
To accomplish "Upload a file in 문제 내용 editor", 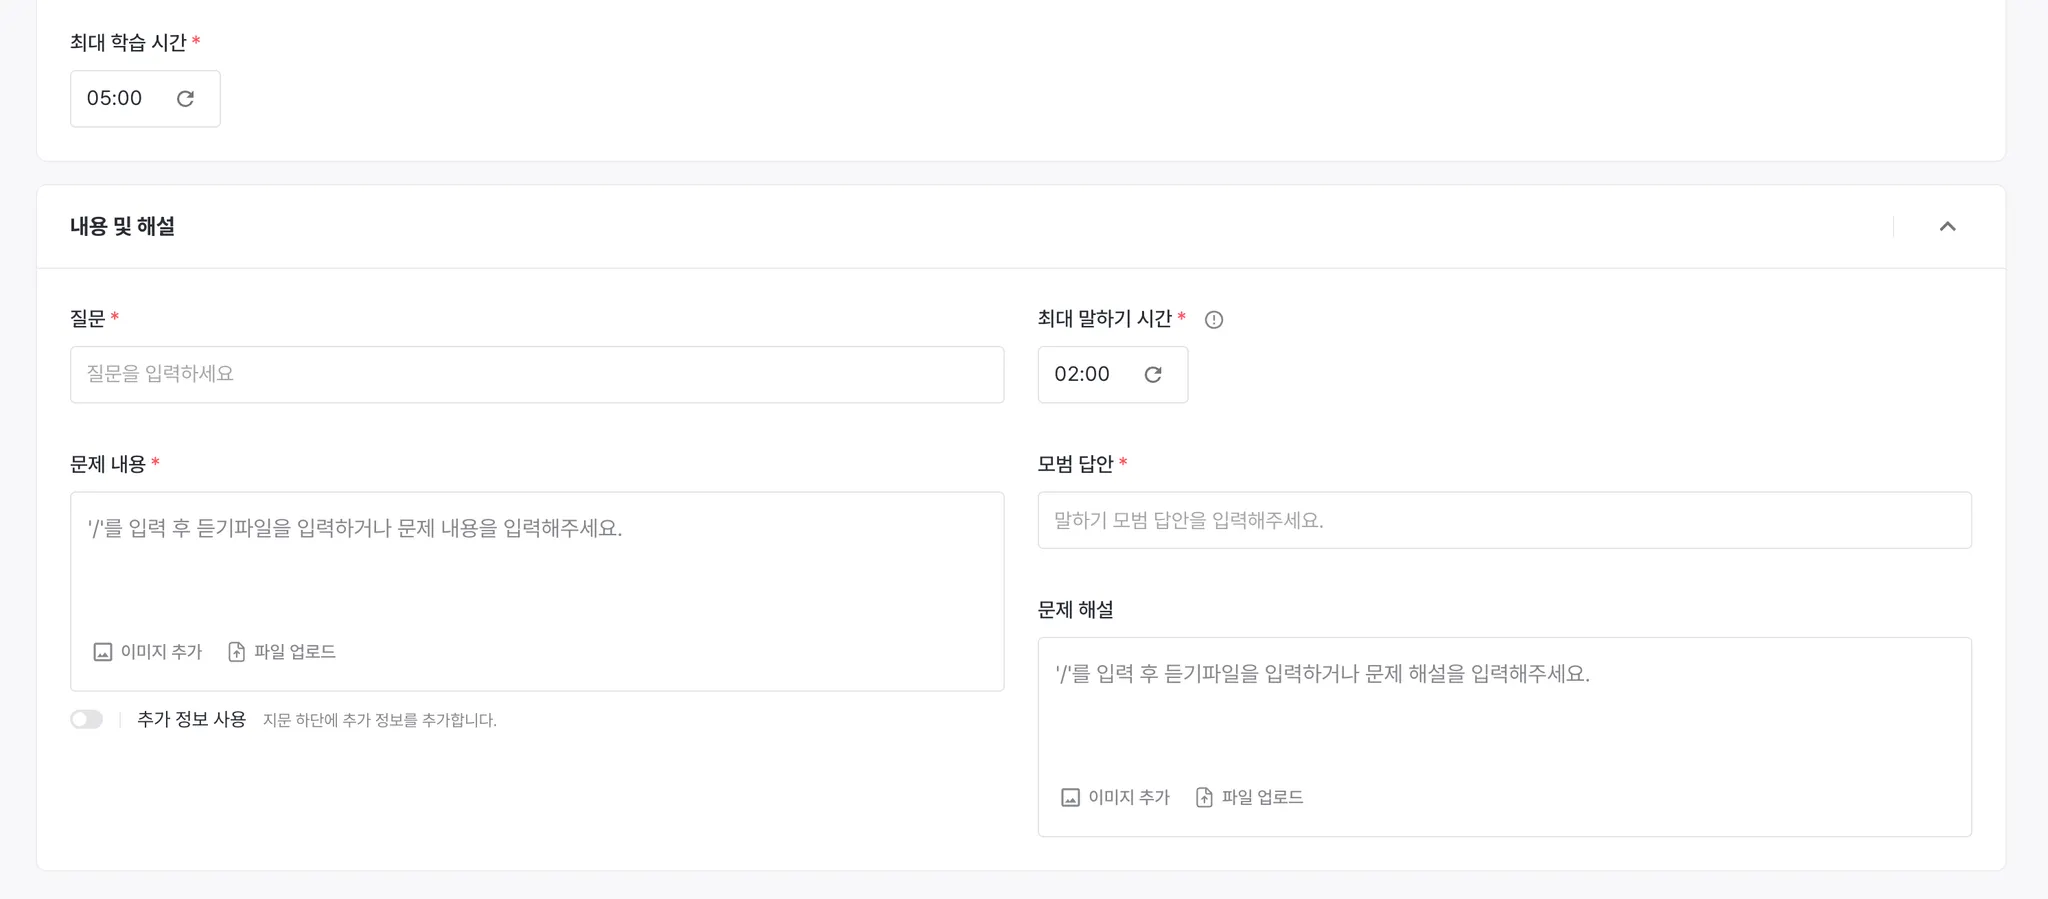I will [282, 652].
